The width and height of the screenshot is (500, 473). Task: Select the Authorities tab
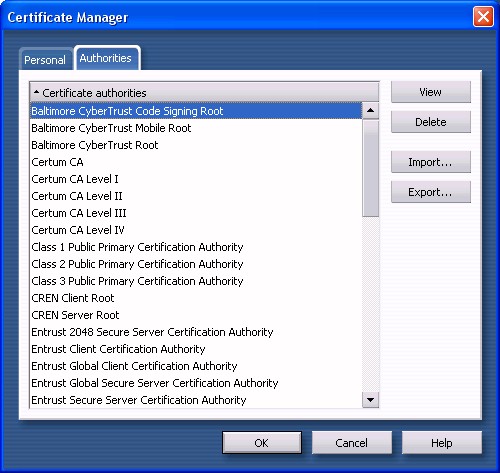106,58
